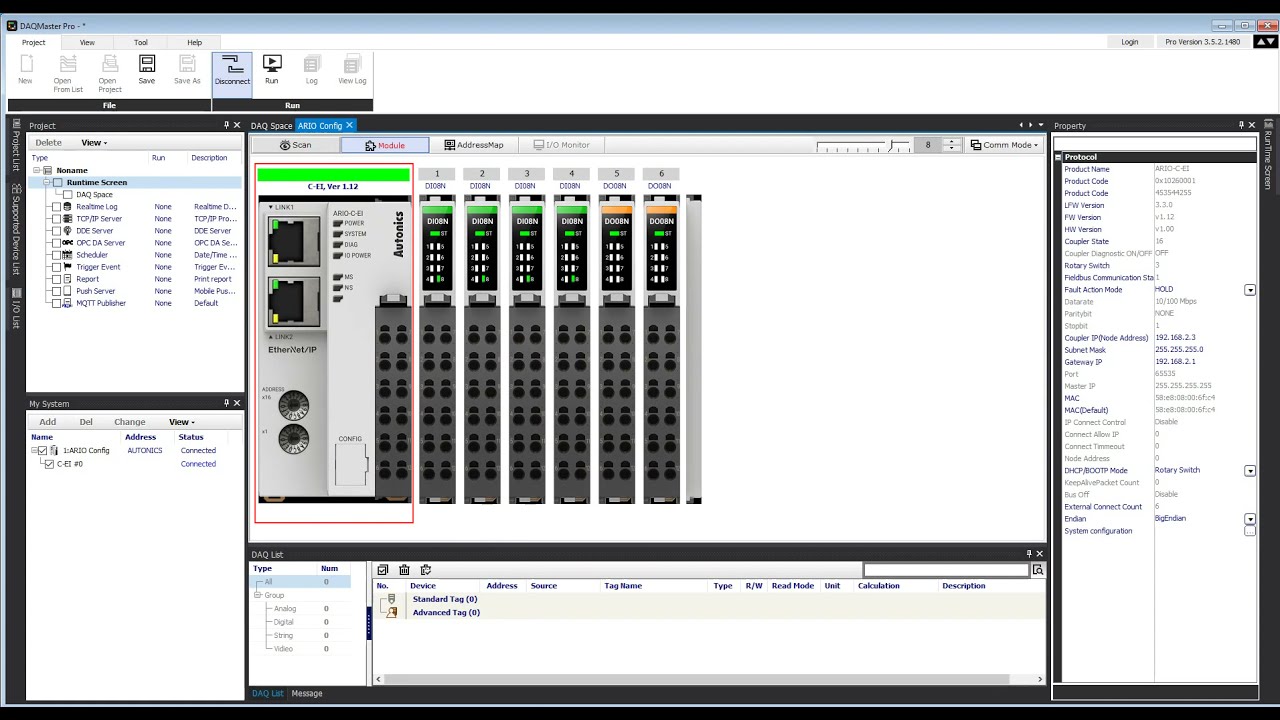Switch to the Message tab
This screenshot has width=1280, height=720.
pos(307,693)
